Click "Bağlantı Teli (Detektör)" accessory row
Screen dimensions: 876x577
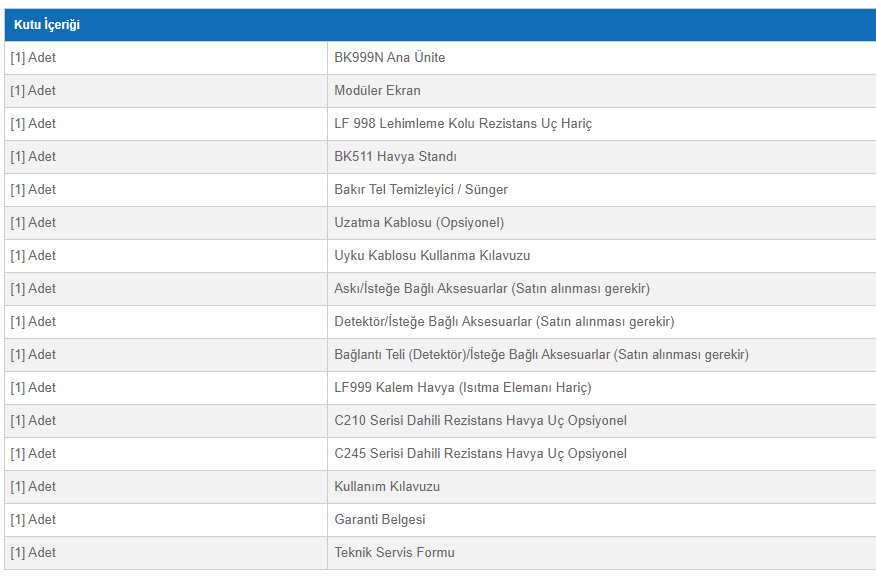pos(541,355)
